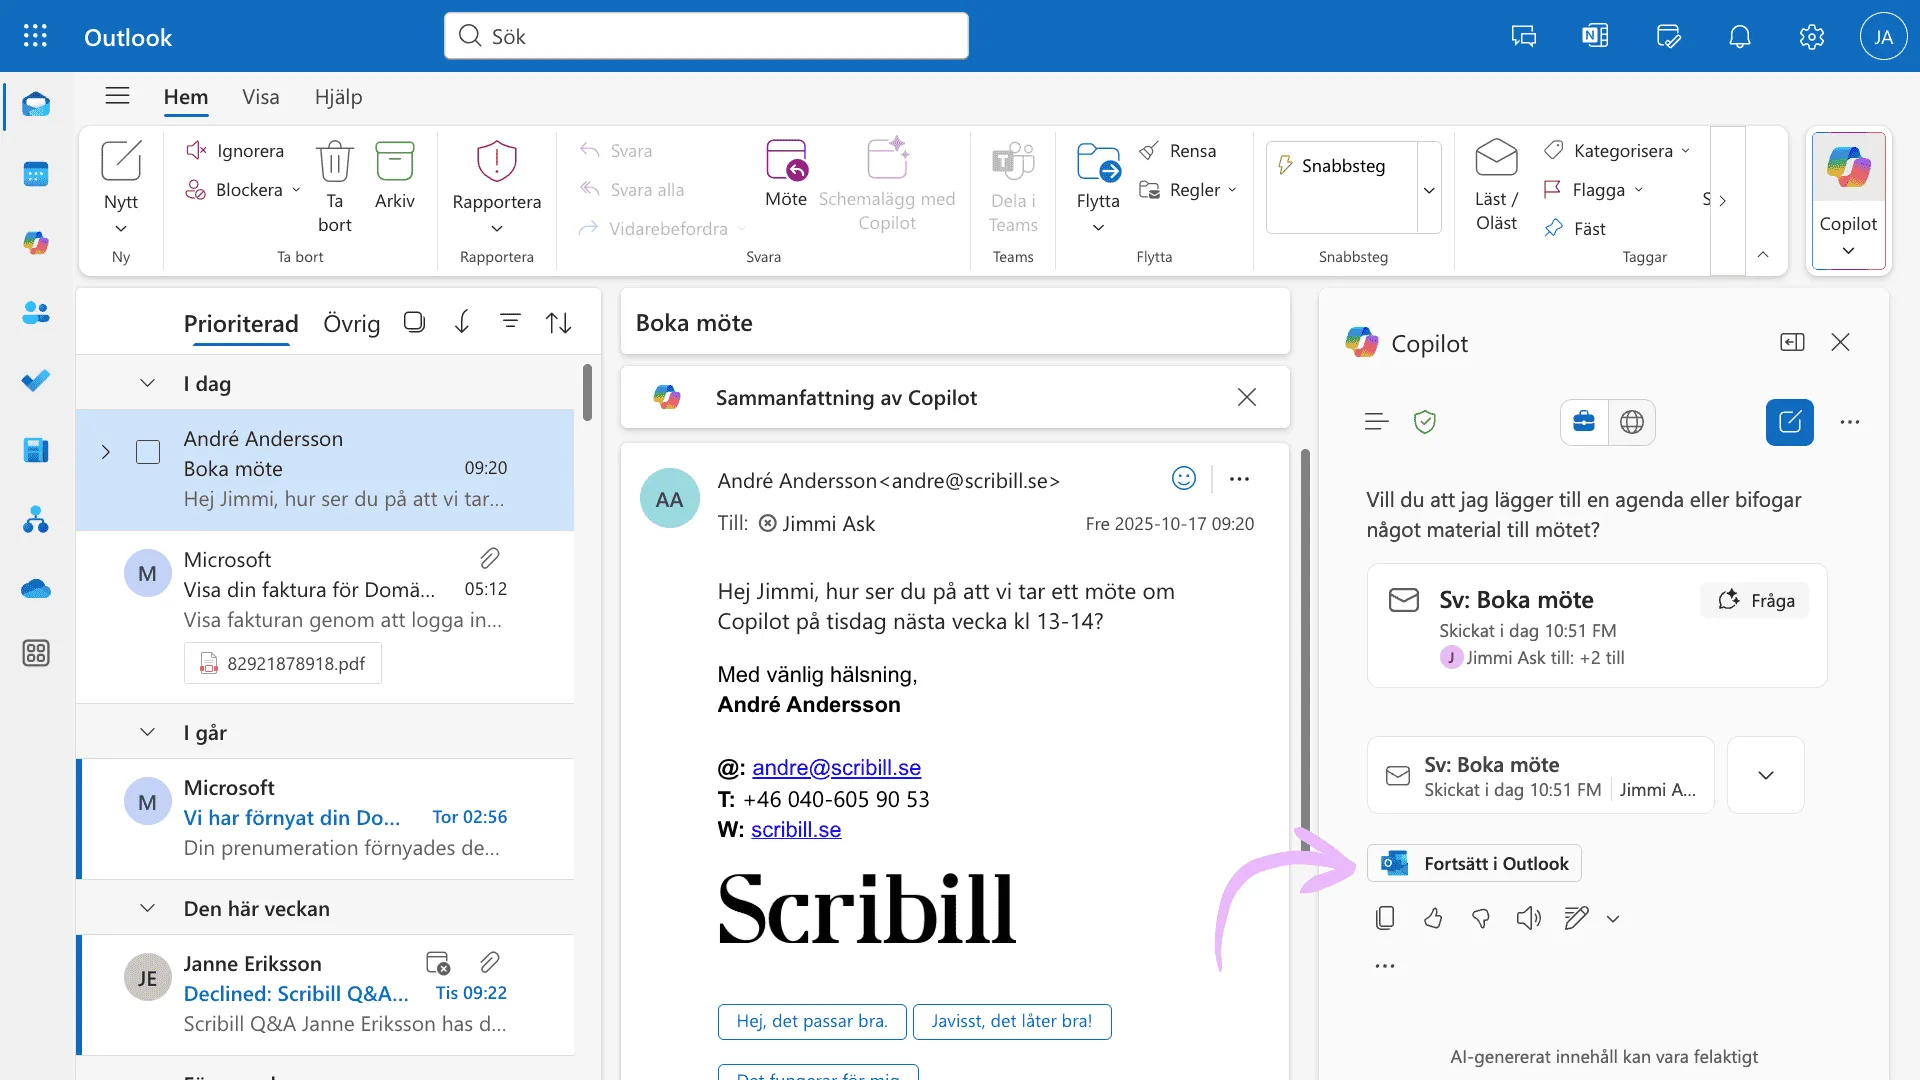Delete message with Ta bort
This screenshot has height=1080, width=1920.
point(335,188)
